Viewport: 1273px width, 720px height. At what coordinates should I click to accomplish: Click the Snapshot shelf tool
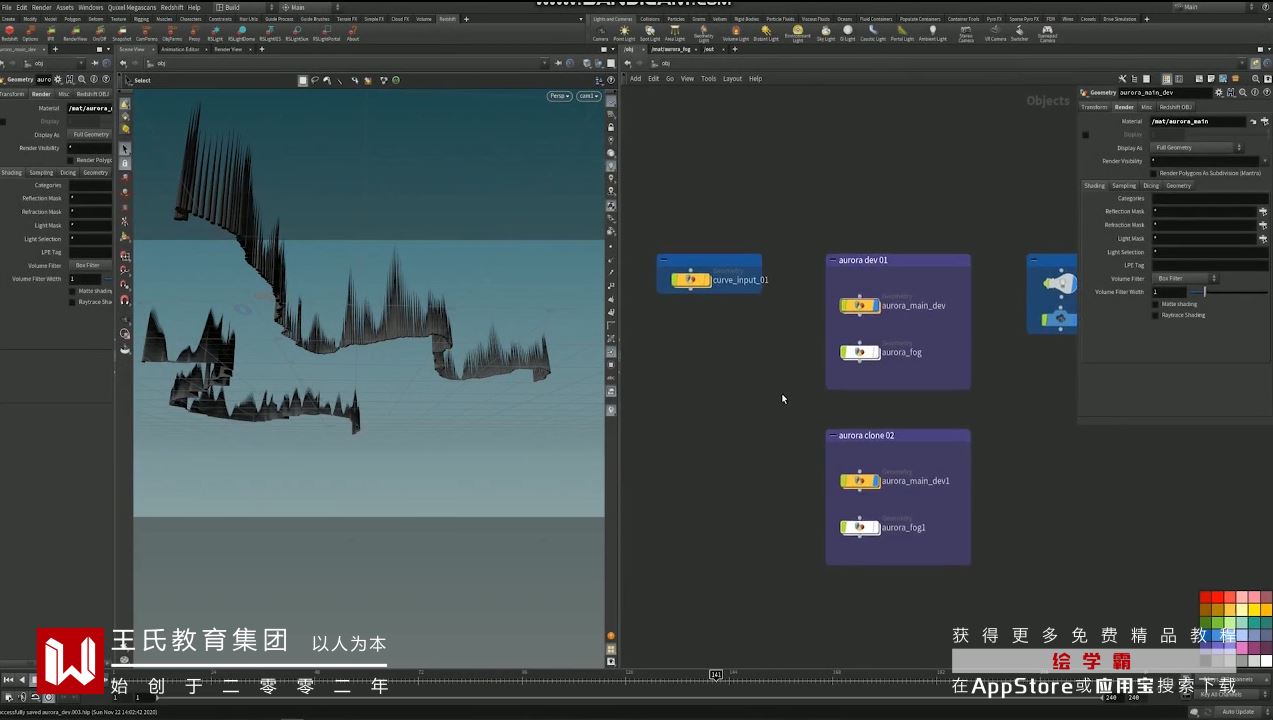pyautogui.click(x=122, y=32)
